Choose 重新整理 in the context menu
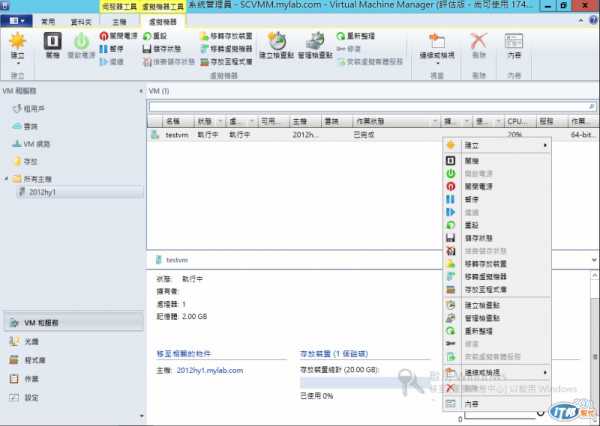The image size is (600, 426). click(496, 331)
